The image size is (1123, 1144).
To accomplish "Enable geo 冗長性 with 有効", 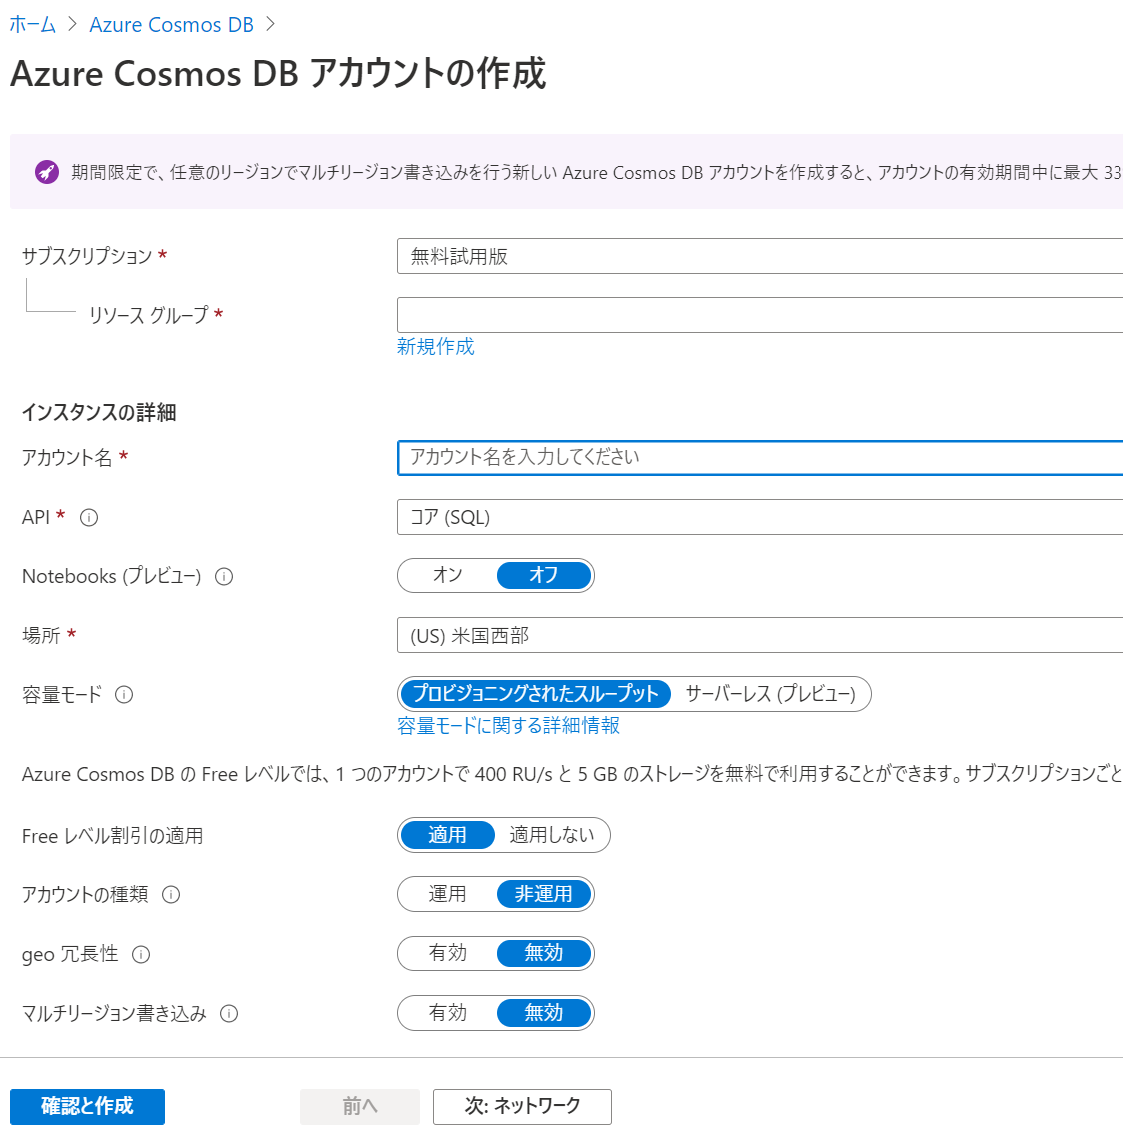I will [x=447, y=953].
